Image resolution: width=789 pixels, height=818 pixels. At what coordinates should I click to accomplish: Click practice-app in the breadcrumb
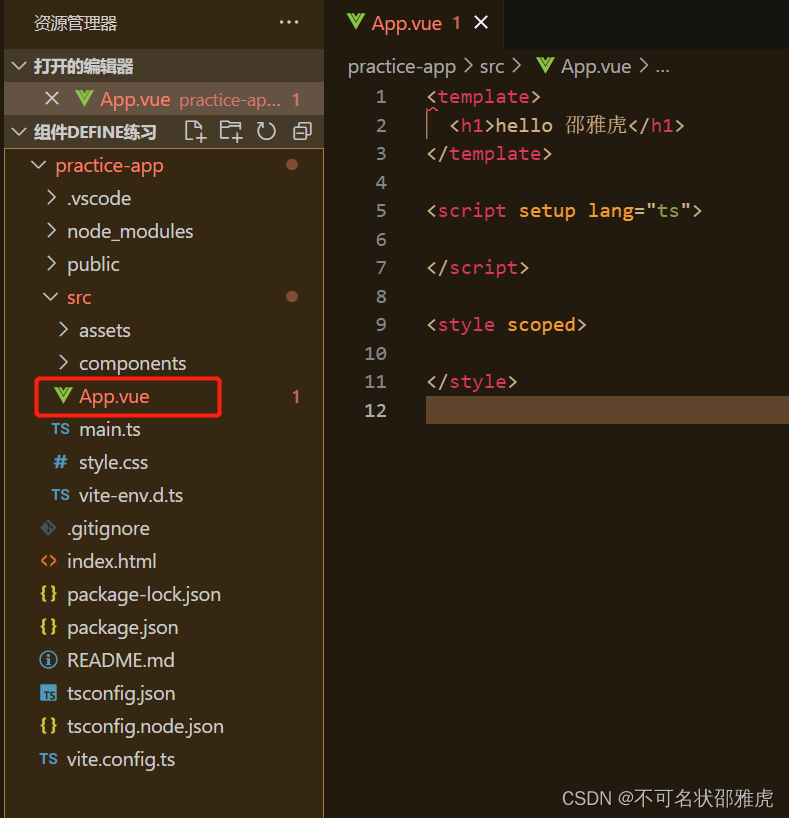[x=402, y=67]
